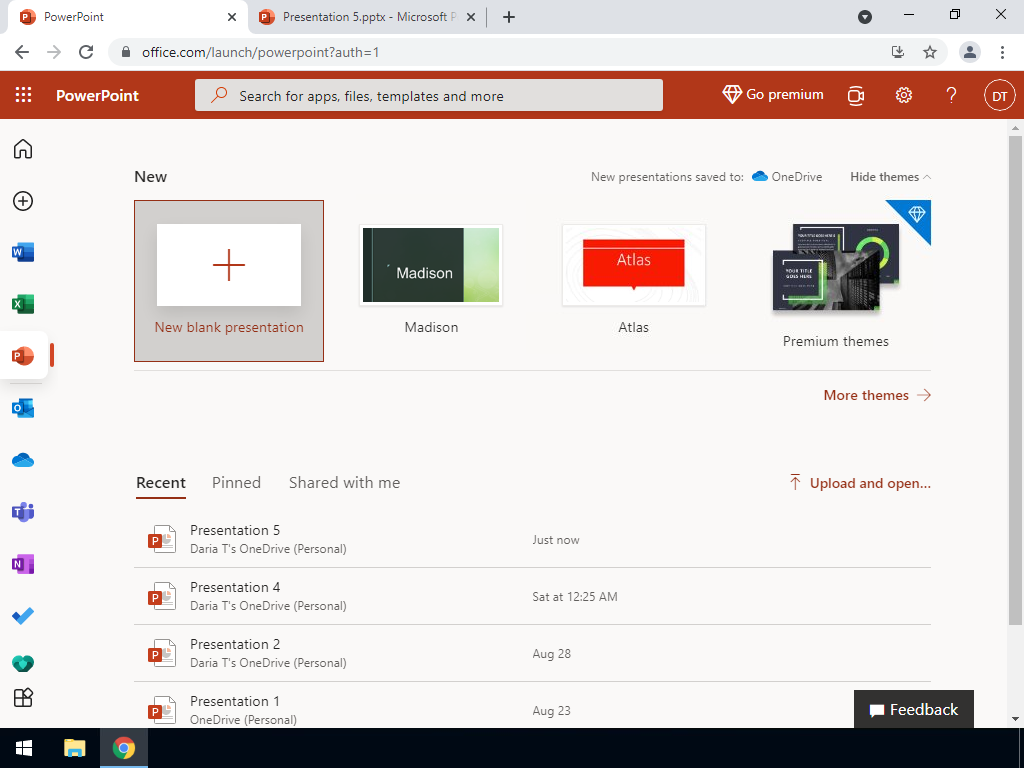Viewport: 1024px width, 768px height.
Task: Launch Teams from the sidebar
Action: point(23,512)
